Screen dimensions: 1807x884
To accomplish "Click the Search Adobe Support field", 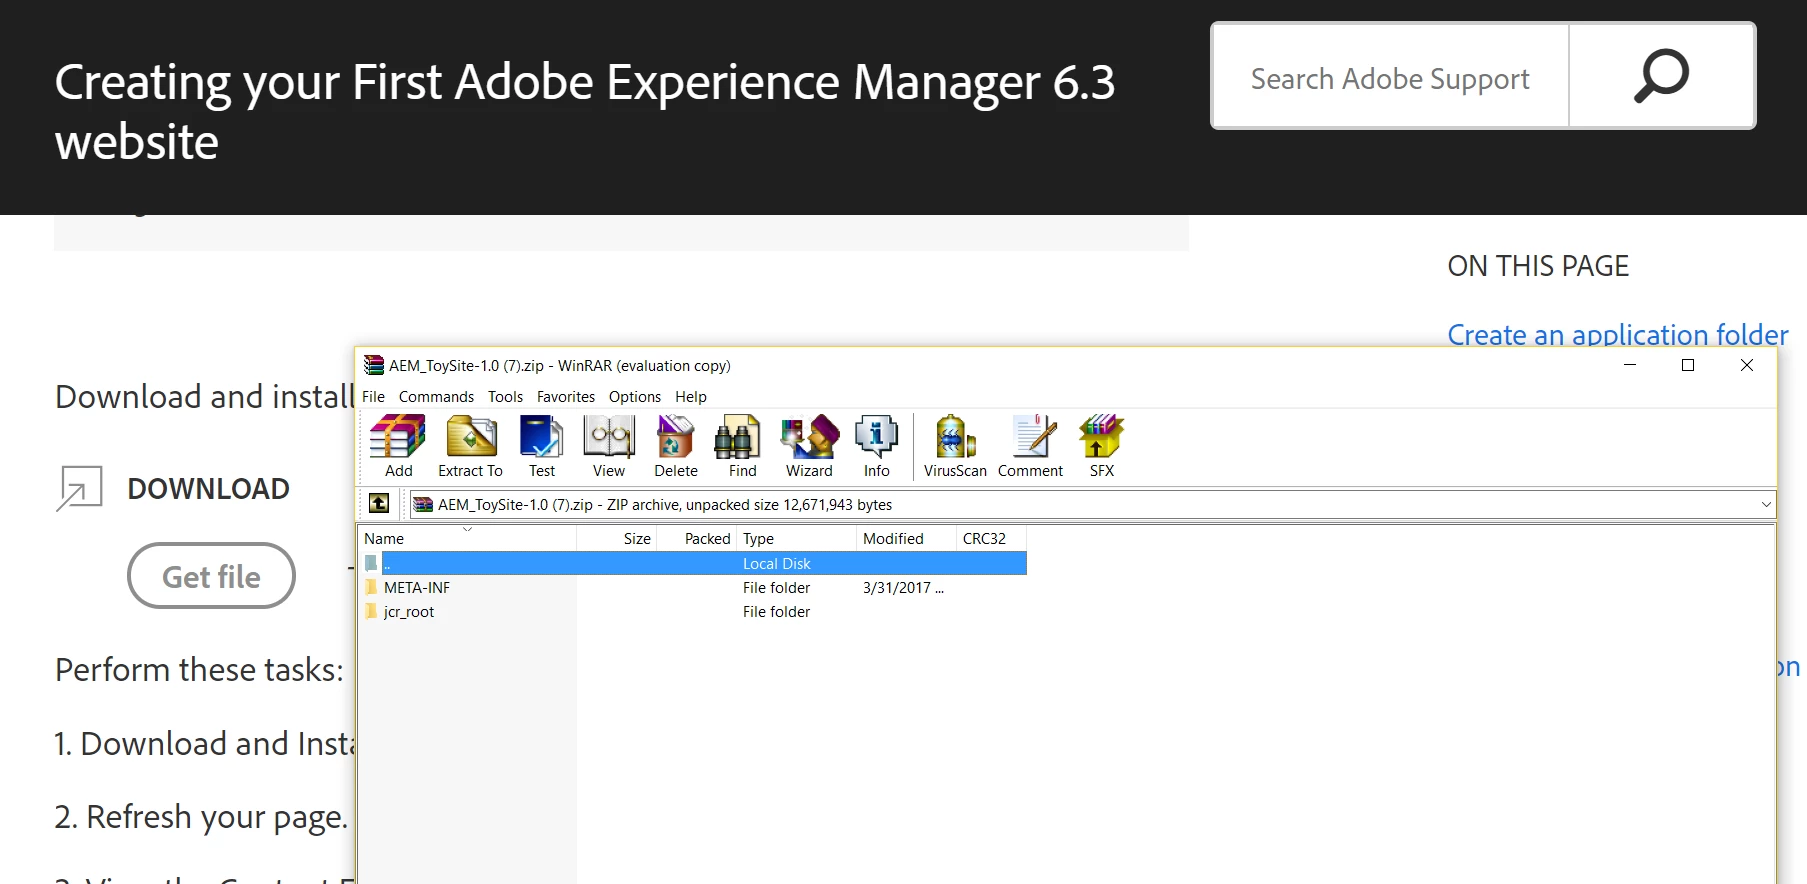I will [1390, 78].
